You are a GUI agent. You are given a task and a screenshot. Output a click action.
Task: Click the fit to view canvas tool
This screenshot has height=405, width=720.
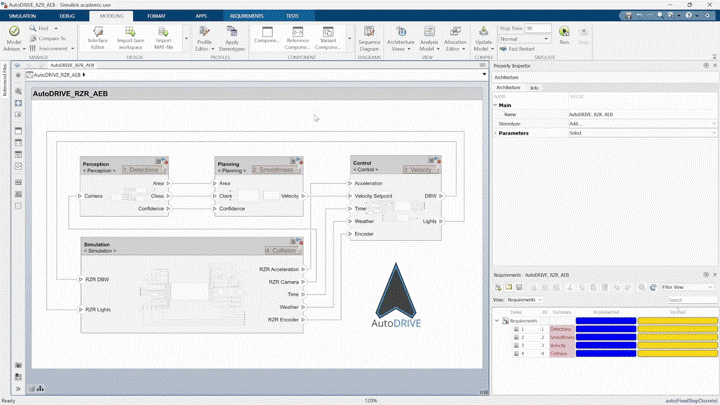[18, 103]
